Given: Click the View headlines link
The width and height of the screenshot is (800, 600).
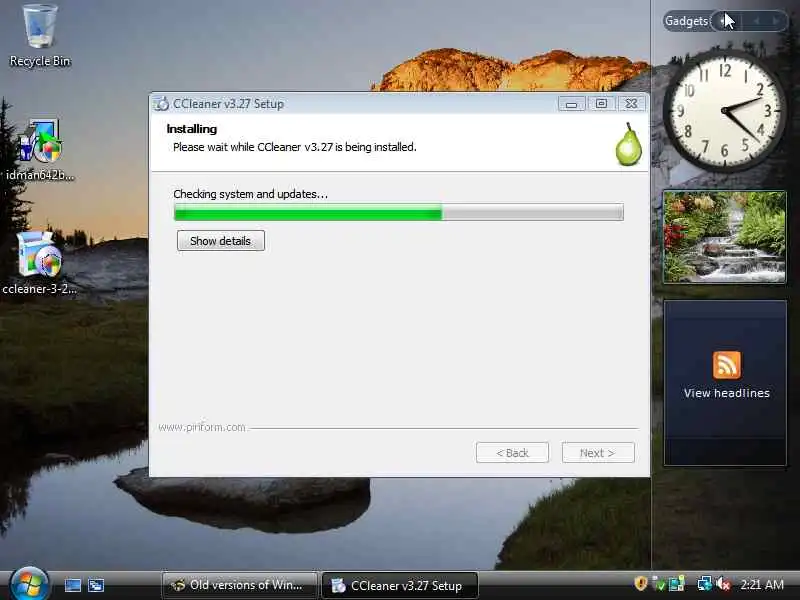Looking at the screenshot, I should 727,393.
